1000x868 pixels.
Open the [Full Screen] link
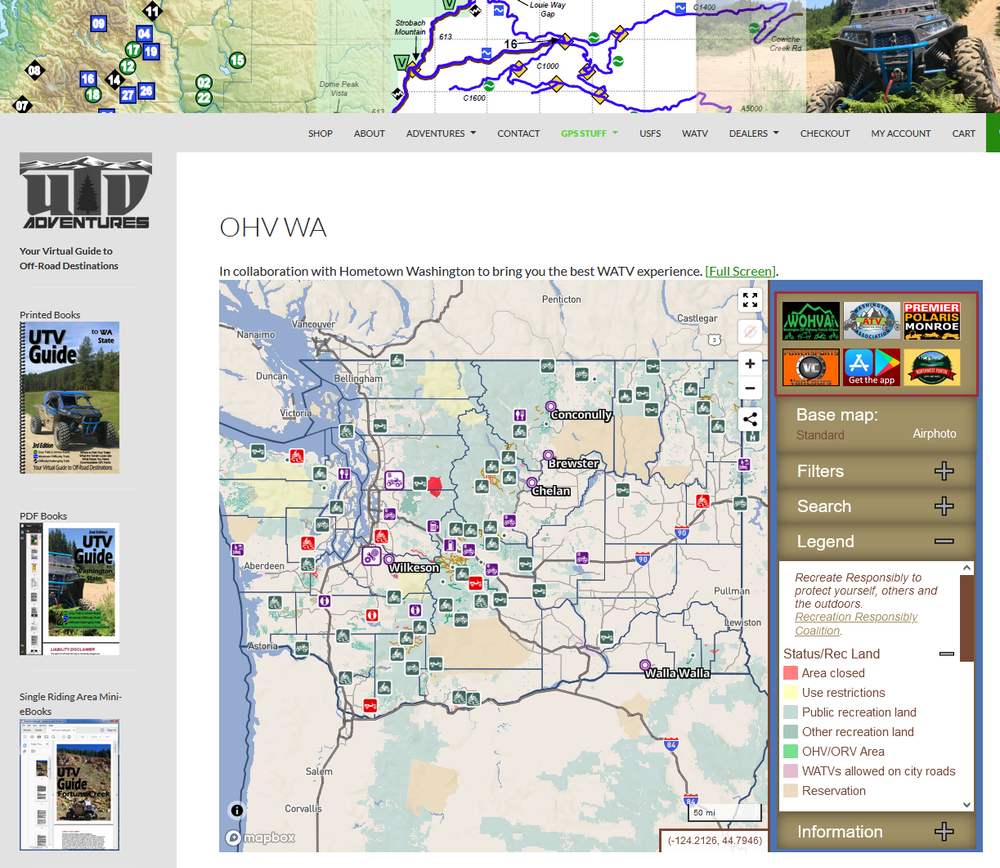(740, 271)
